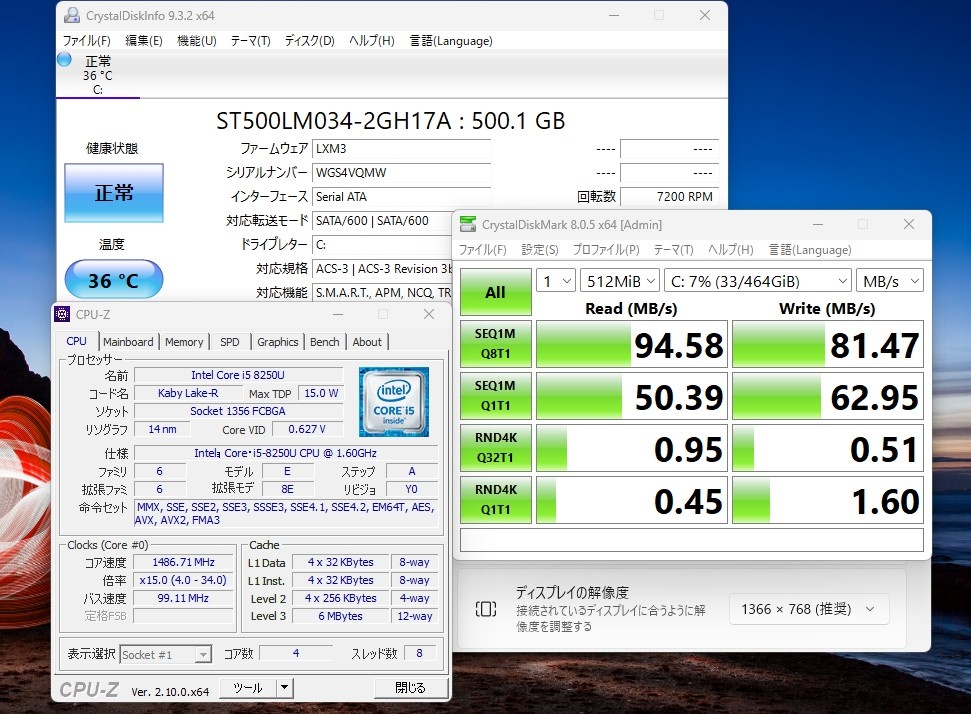Open ディスク(D) menu in CrystalDiskInfo
This screenshot has width=971, height=714.
(309, 41)
